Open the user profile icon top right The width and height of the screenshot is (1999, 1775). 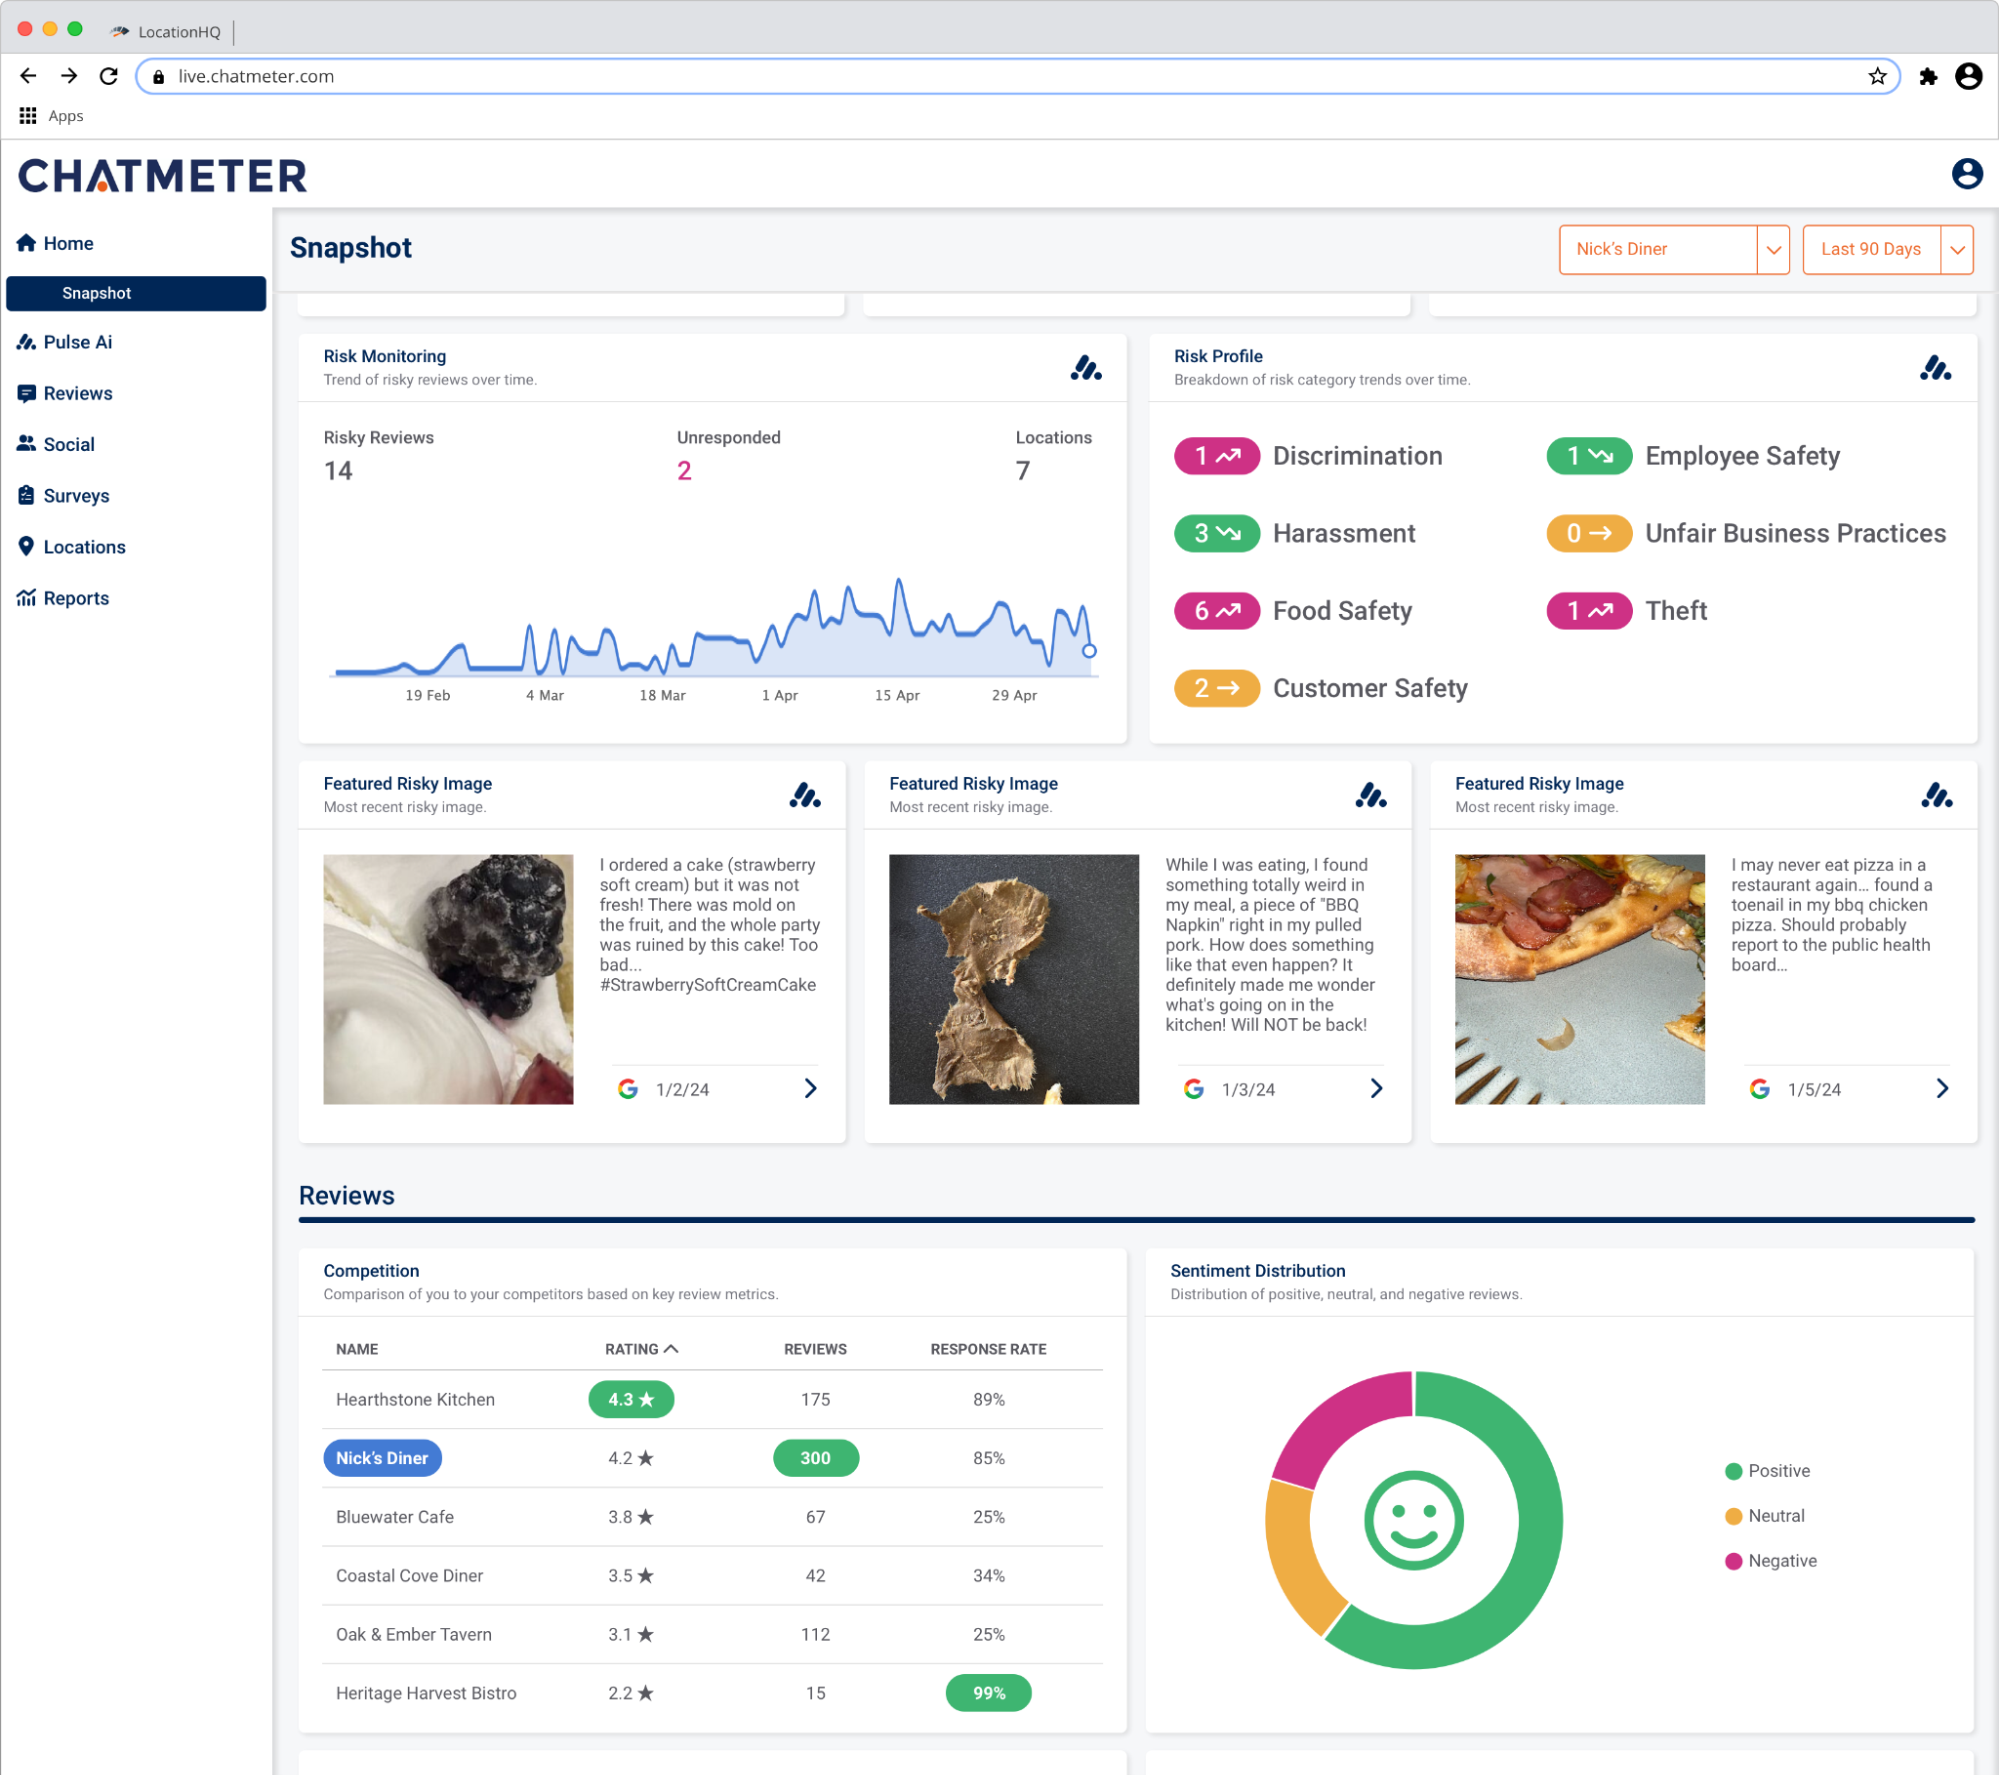tap(1968, 174)
